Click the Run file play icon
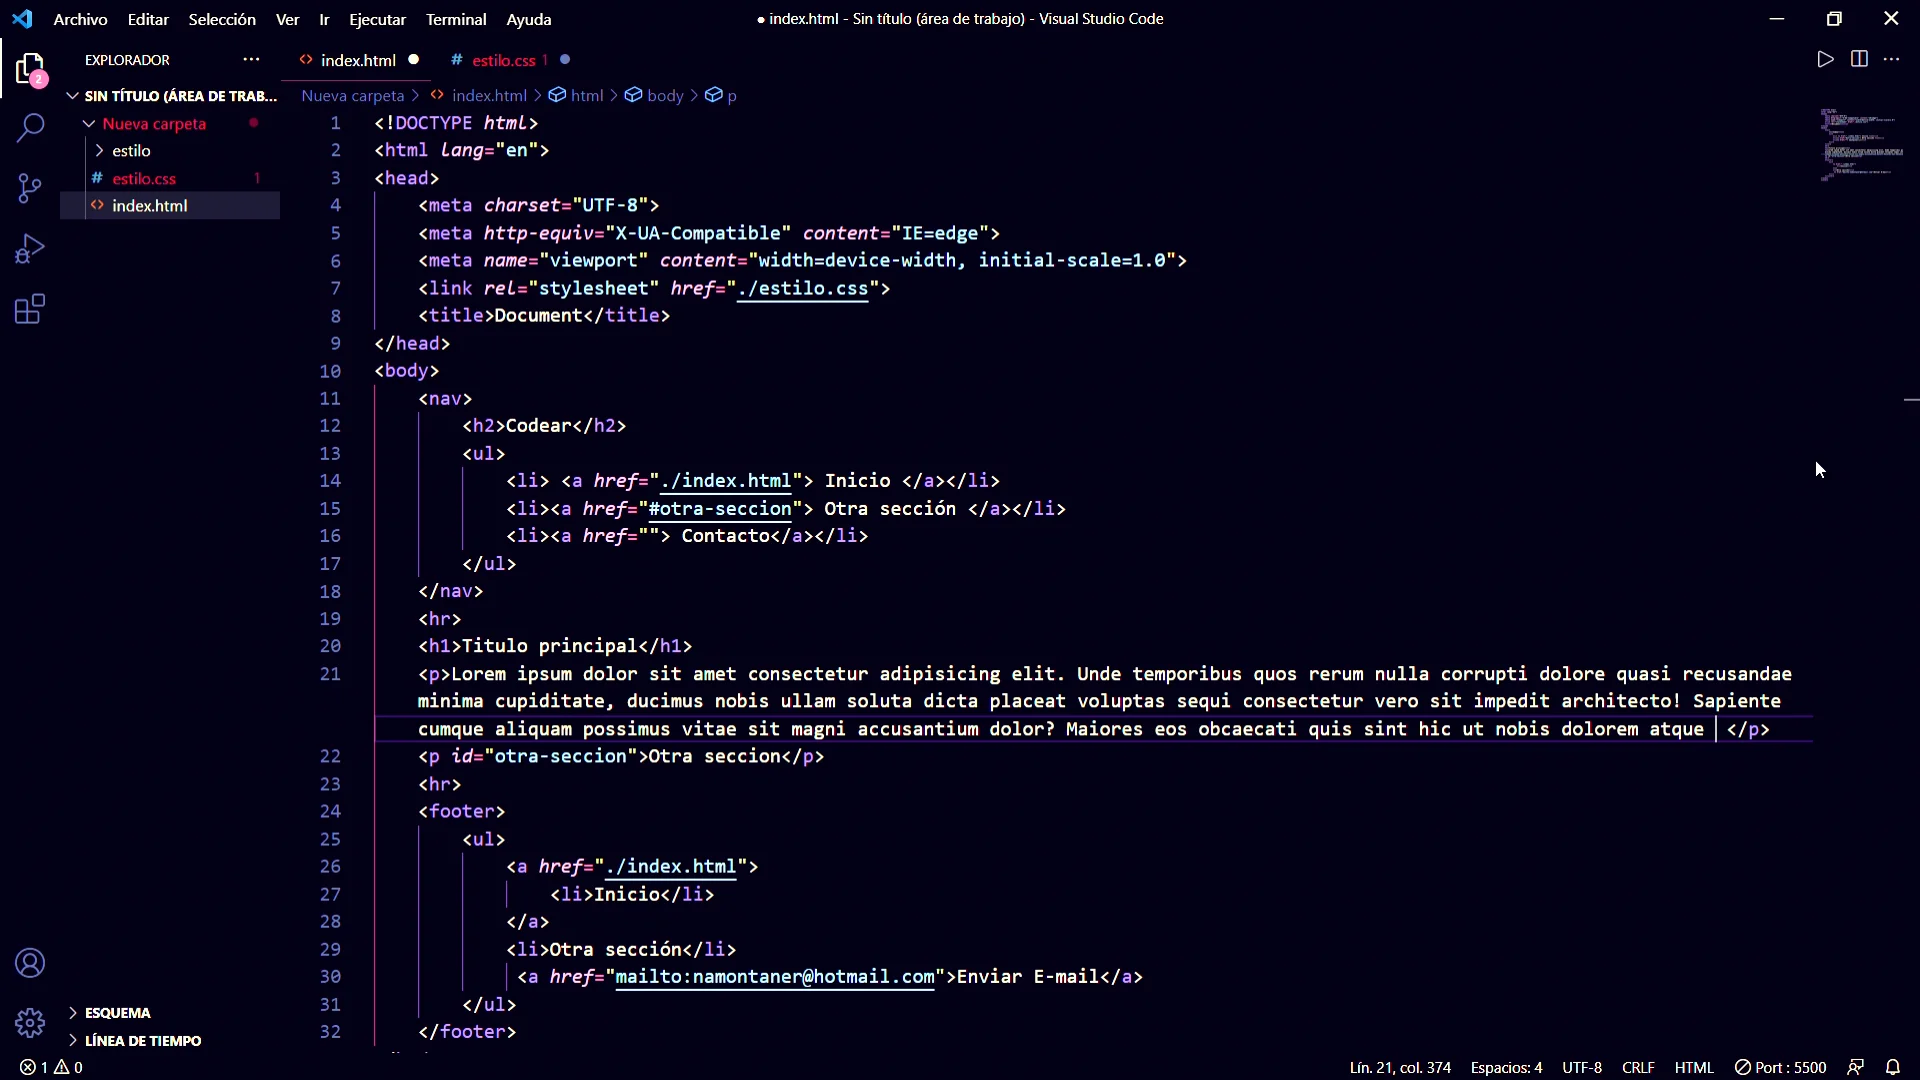 click(1825, 60)
